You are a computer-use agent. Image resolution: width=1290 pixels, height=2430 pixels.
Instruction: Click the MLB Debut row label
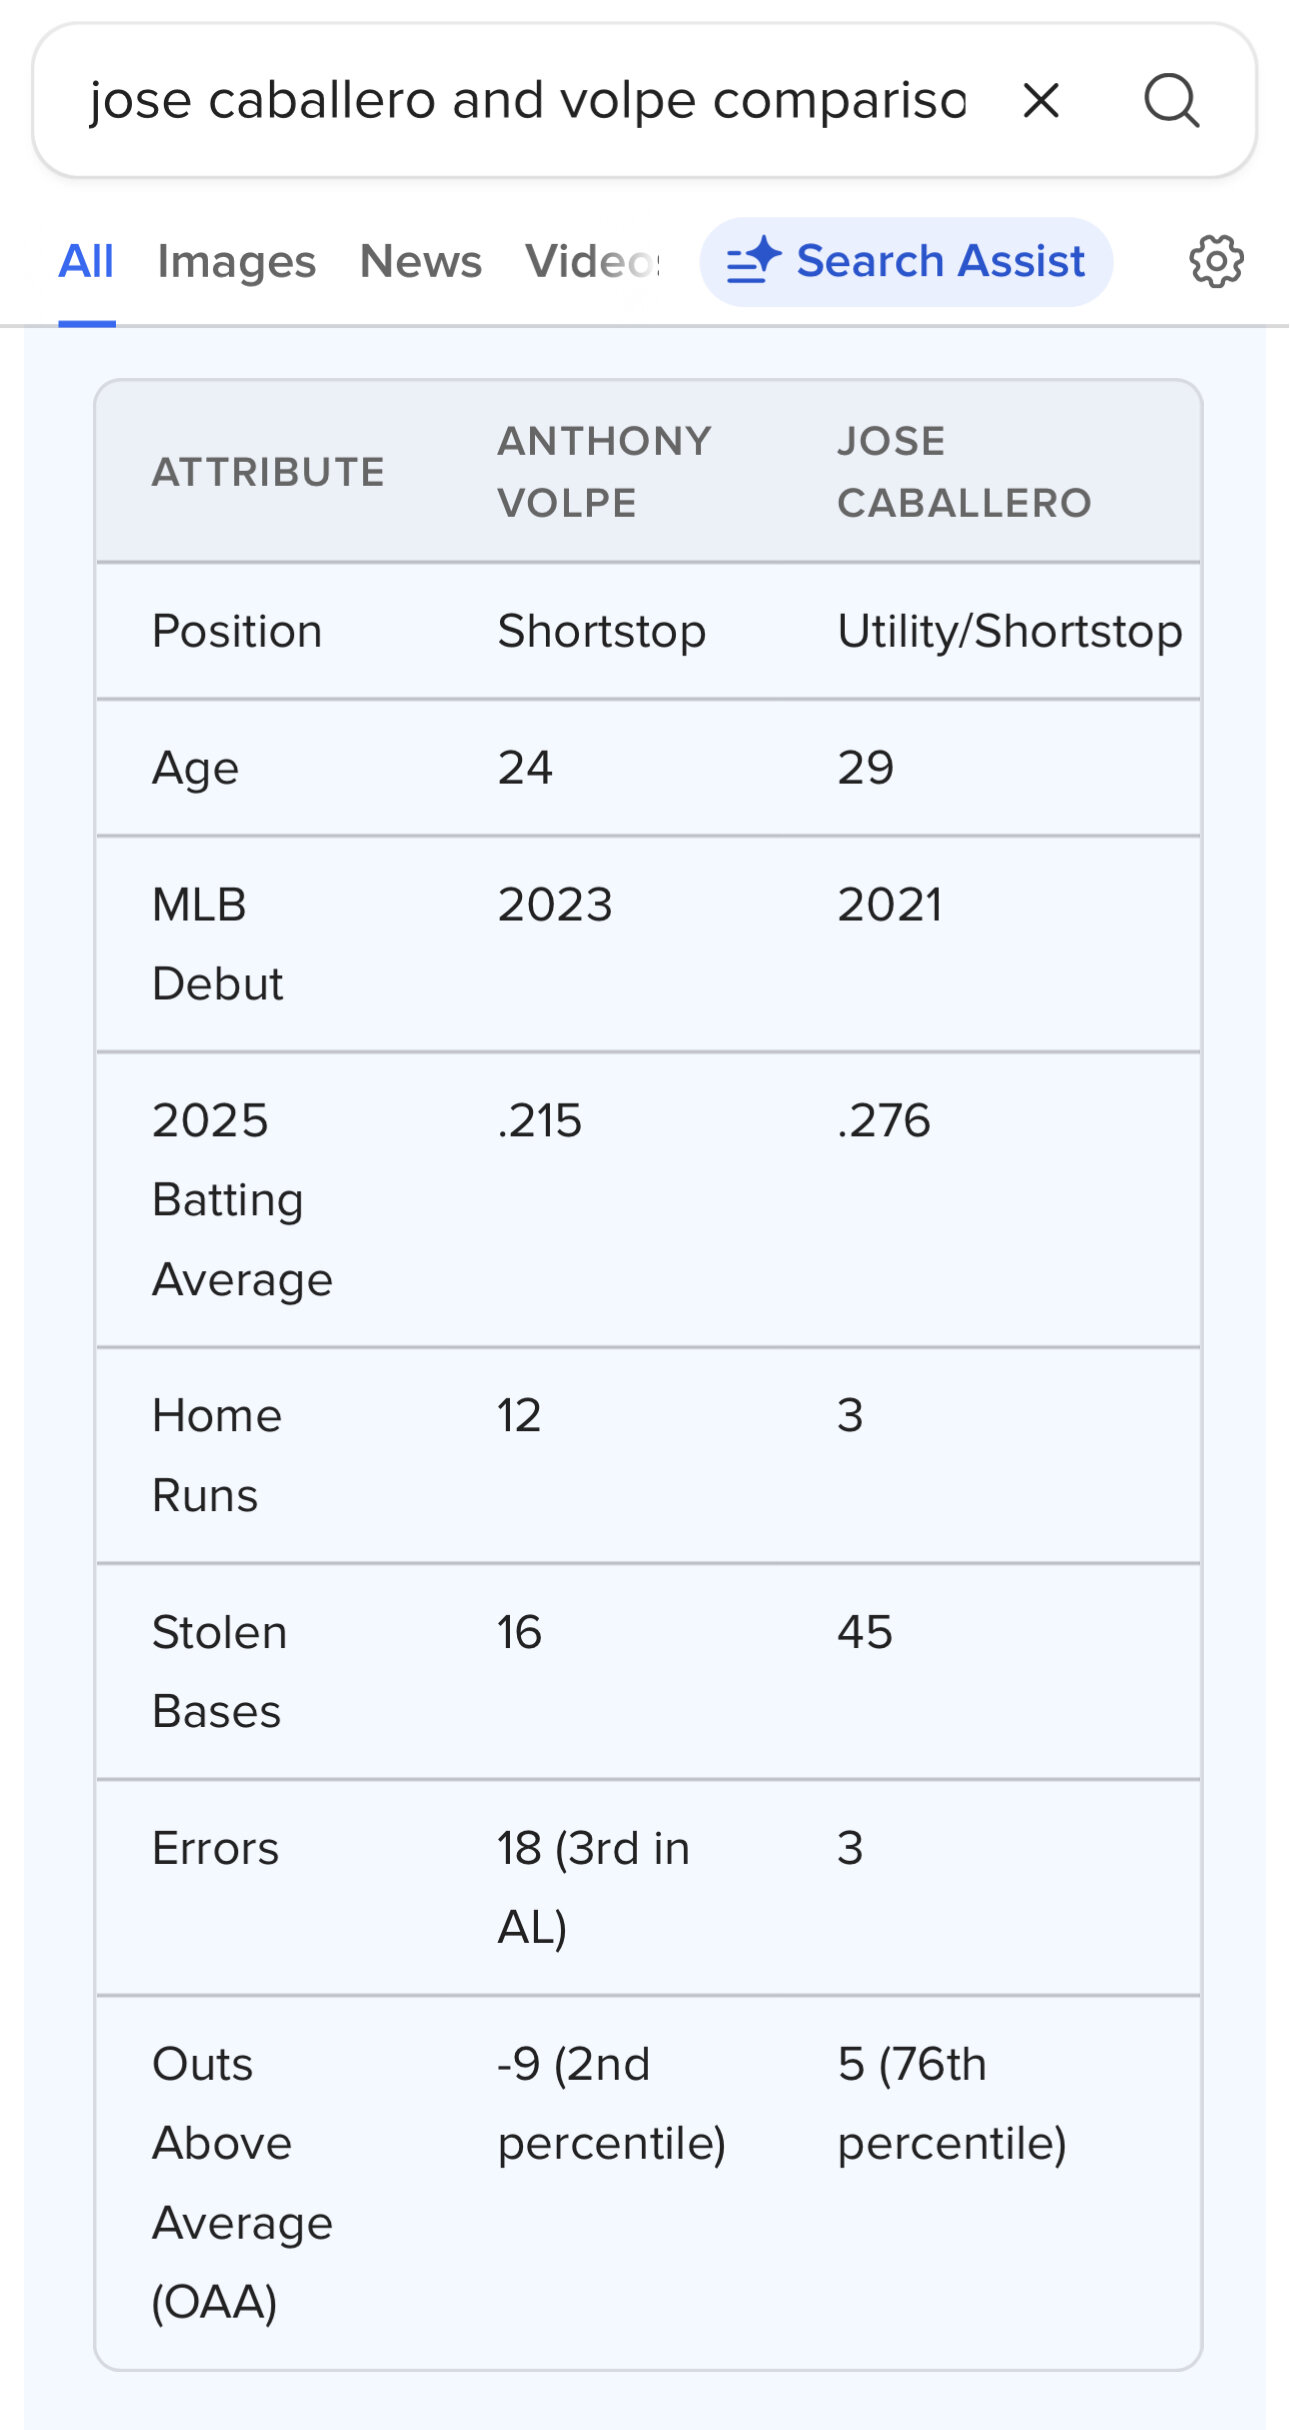click(x=217, y=944)
